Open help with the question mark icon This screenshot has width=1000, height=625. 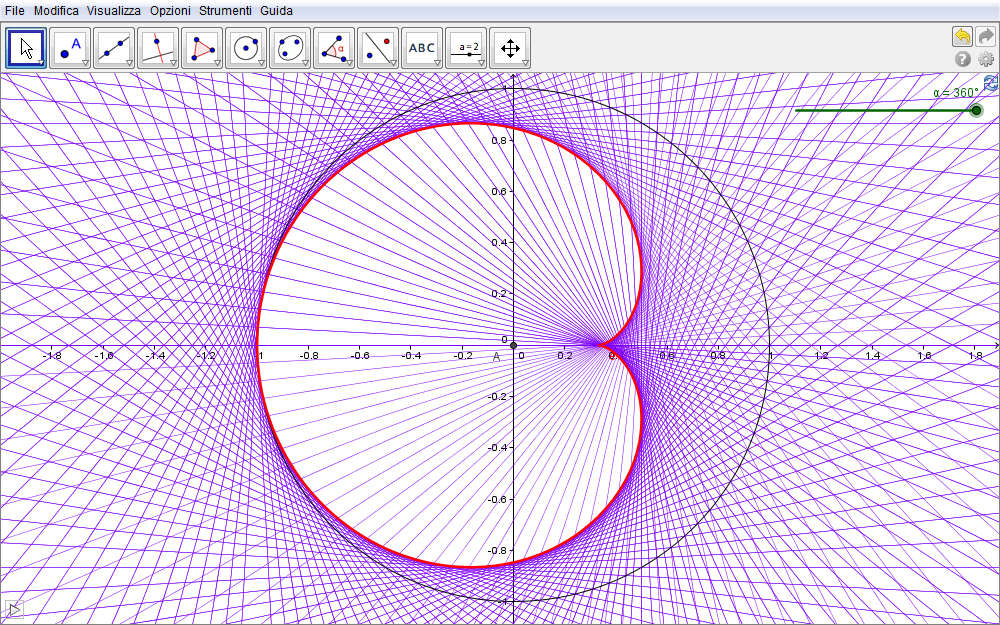[962, 59]
